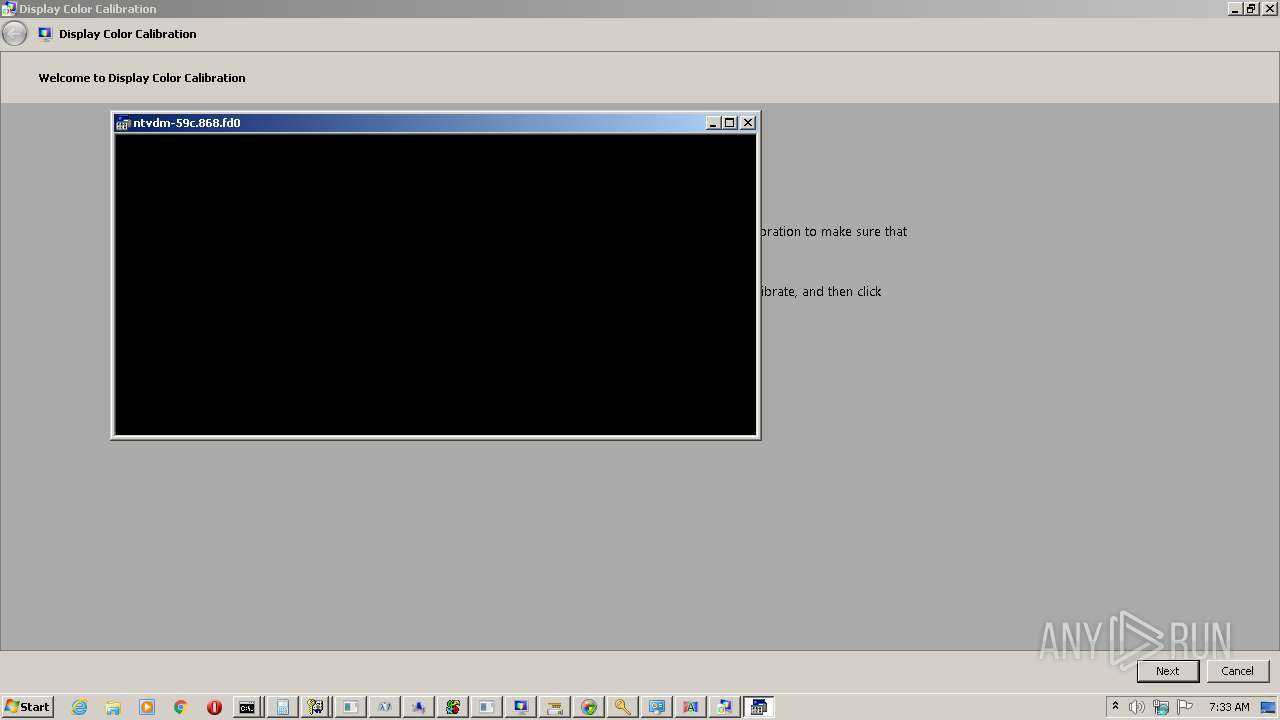Open the scanner-style taskbar icon
This screenshot has height=720, width=1280.
point(554,707)
